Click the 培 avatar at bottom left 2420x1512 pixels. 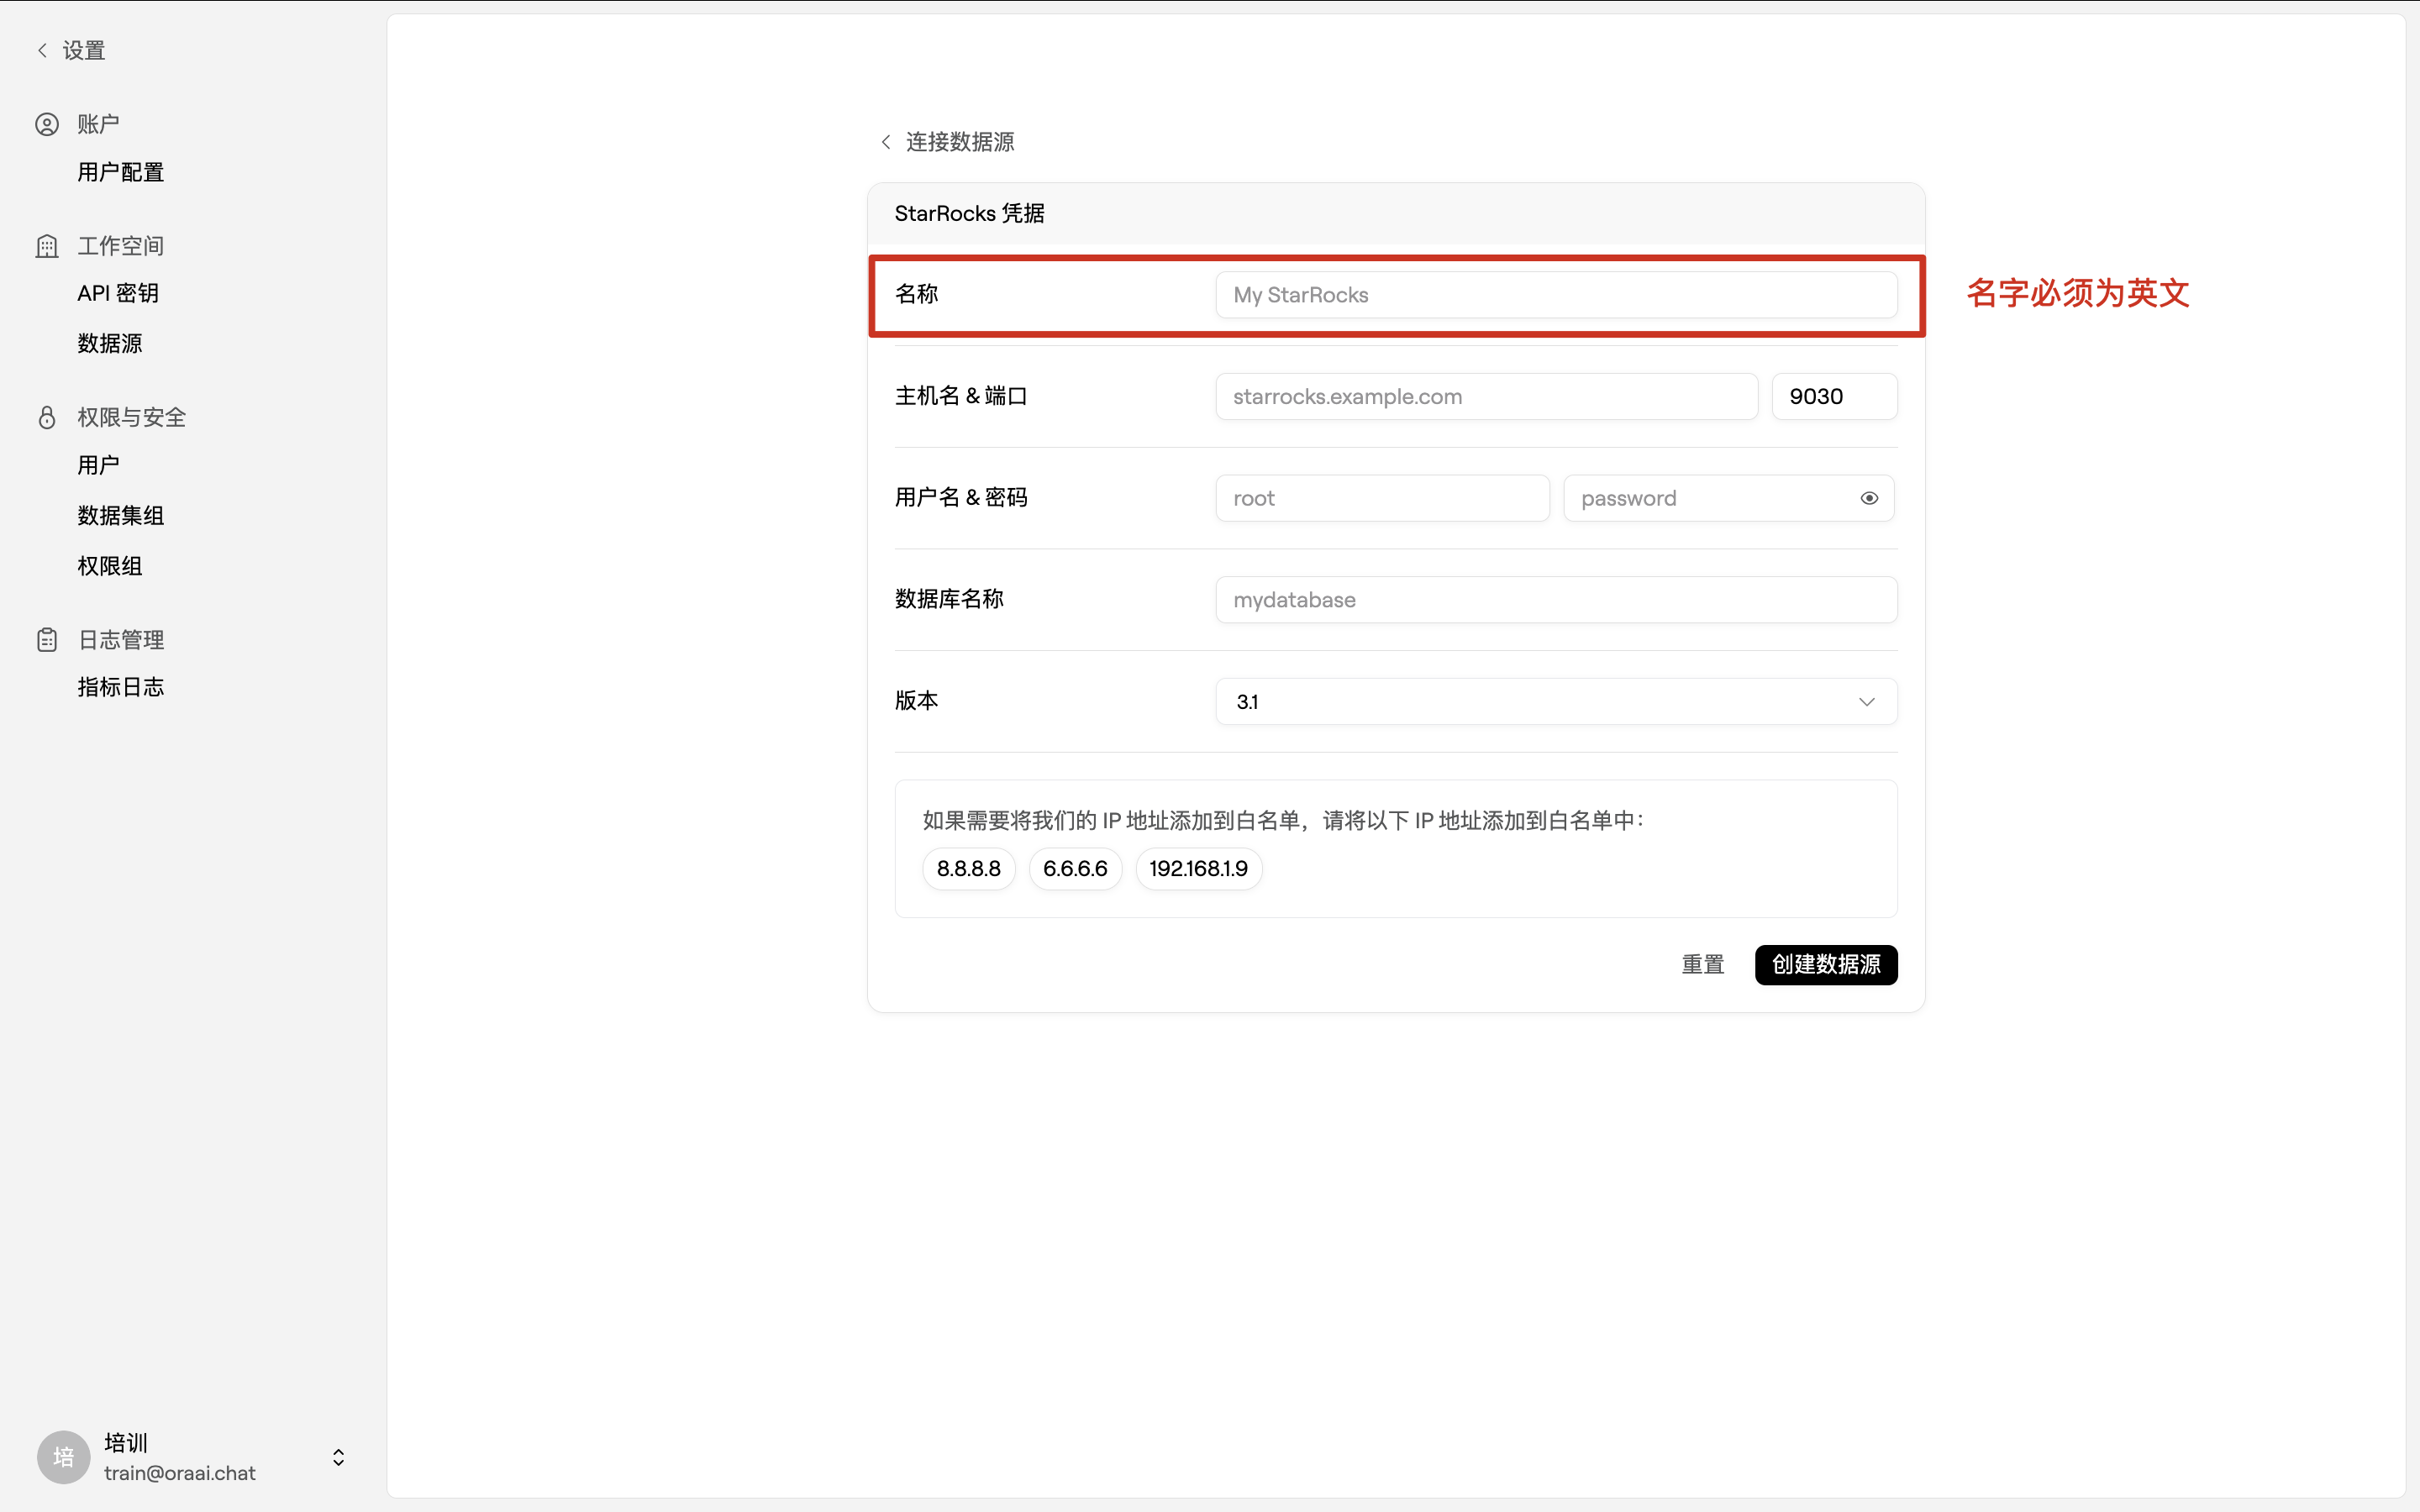[x=62, y=1457]
